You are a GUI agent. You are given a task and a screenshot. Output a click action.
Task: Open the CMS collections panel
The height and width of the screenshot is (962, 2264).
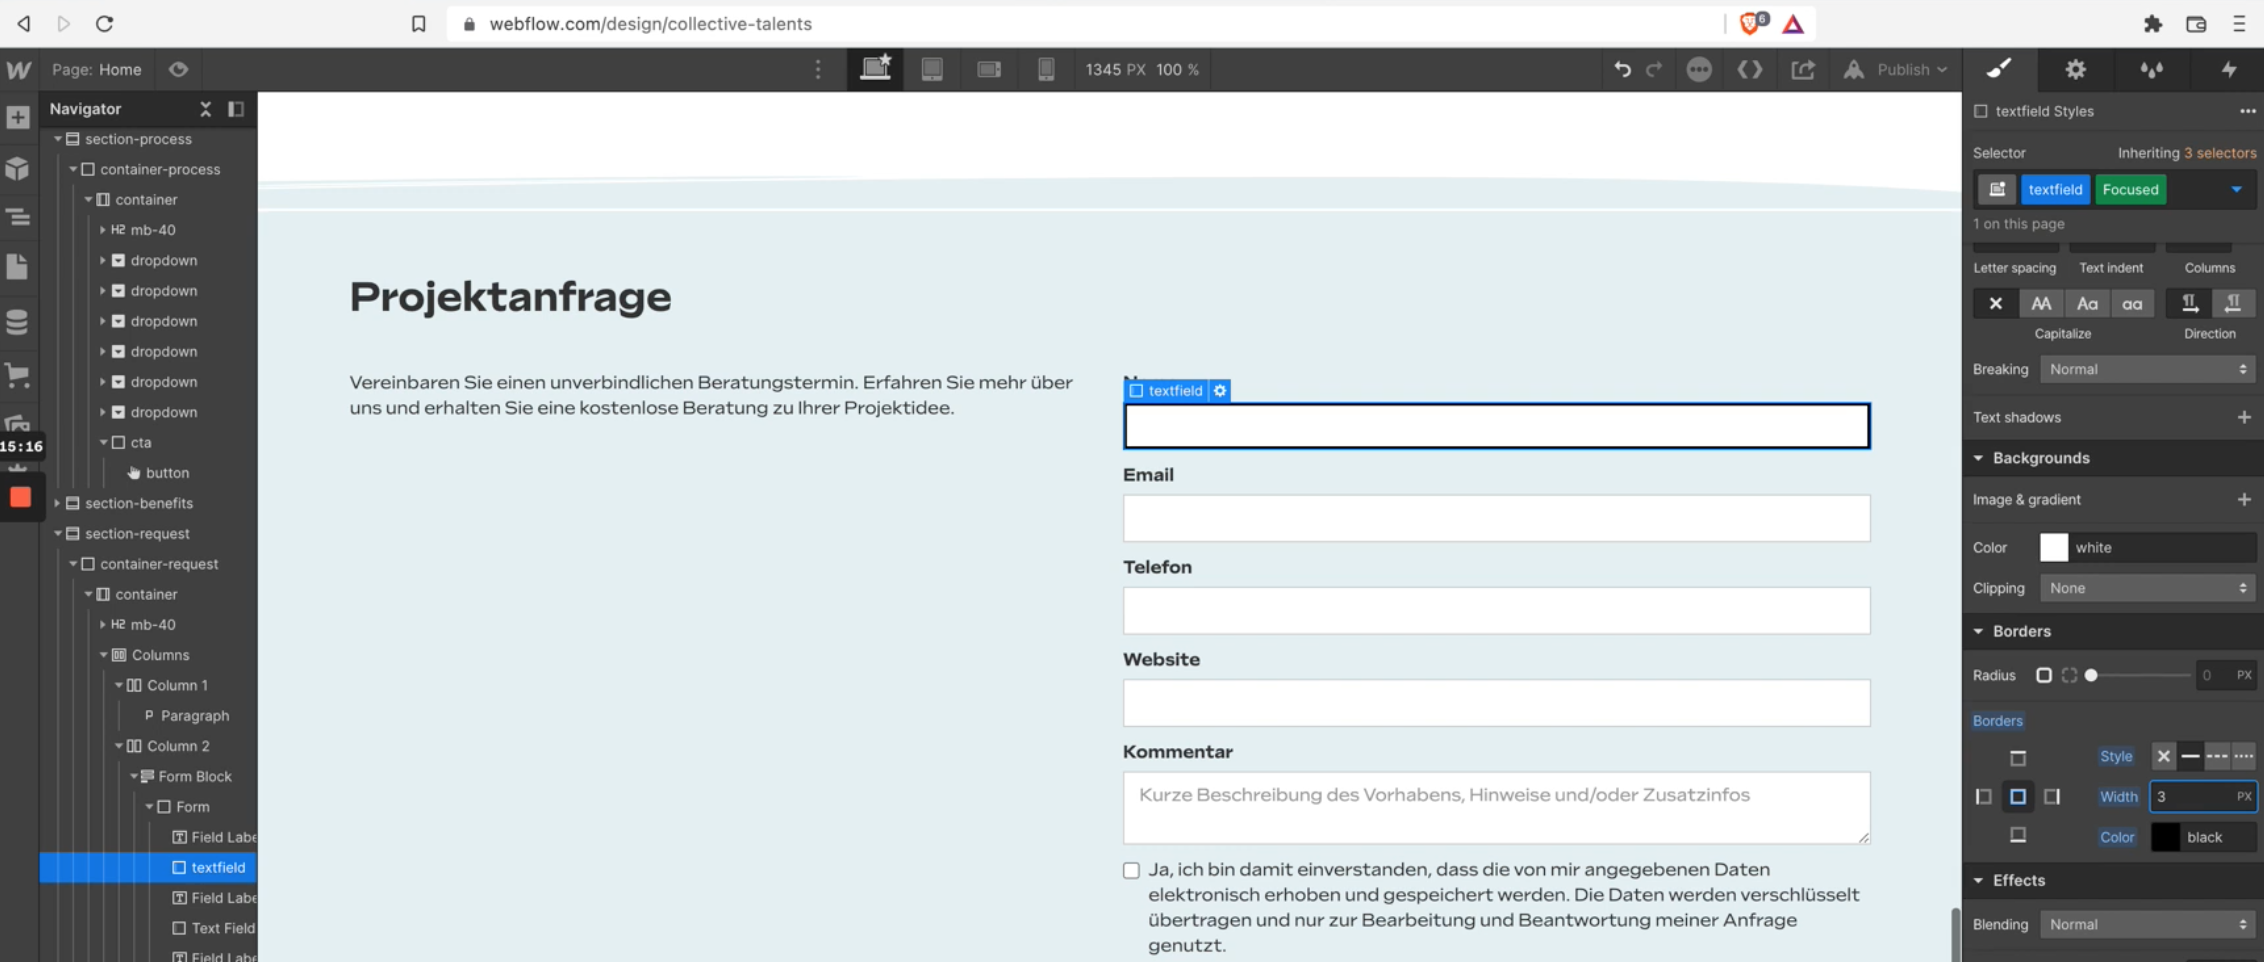[x=18, y=322]
